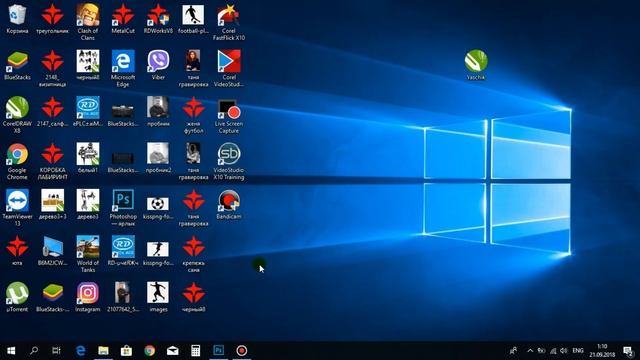The width and height of the screenshot is (640, 360).
Task: Launch TeamViewer 13 shortcut
Action: pos(17,208)
